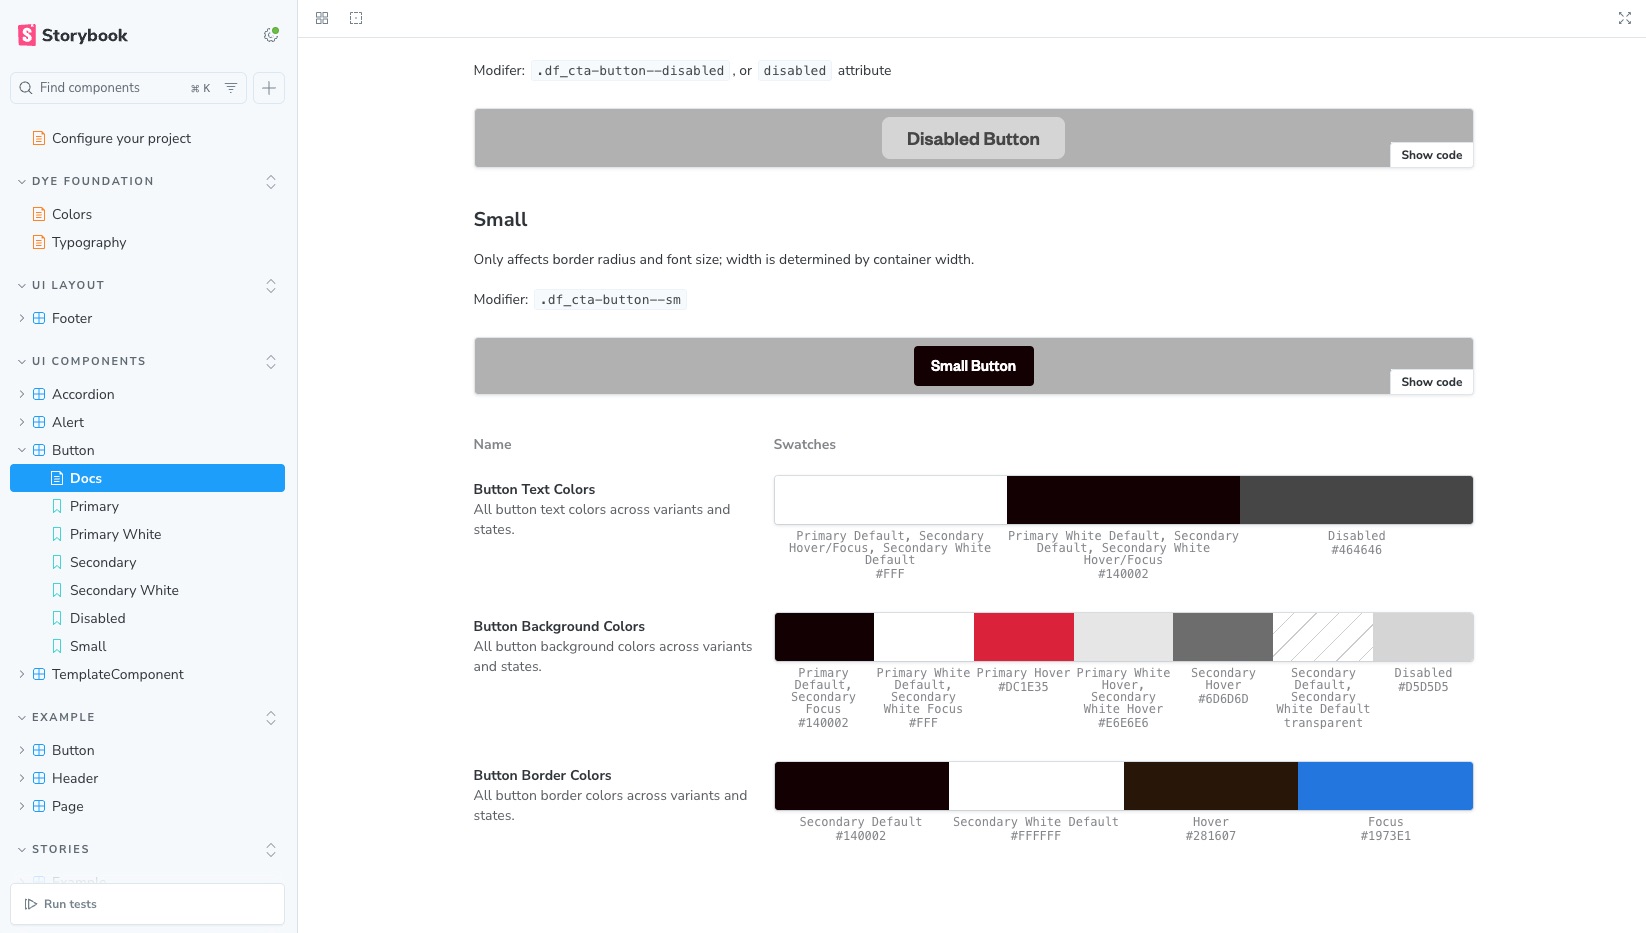Enter full screen mode icon
1646x933 pixels.
coord(1625,18)
